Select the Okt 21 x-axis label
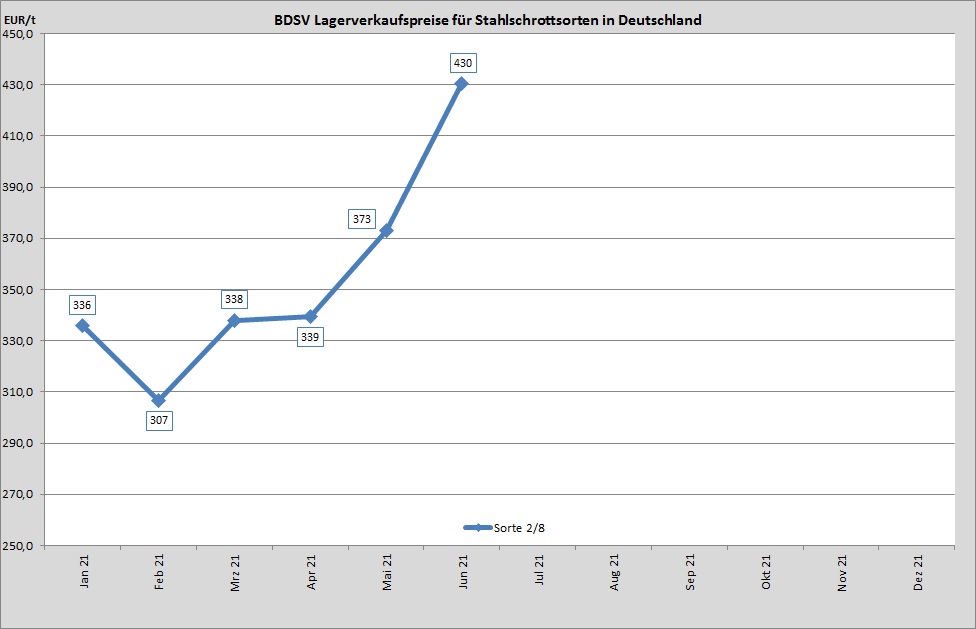The image size is (976, 629). coord(766,574)
